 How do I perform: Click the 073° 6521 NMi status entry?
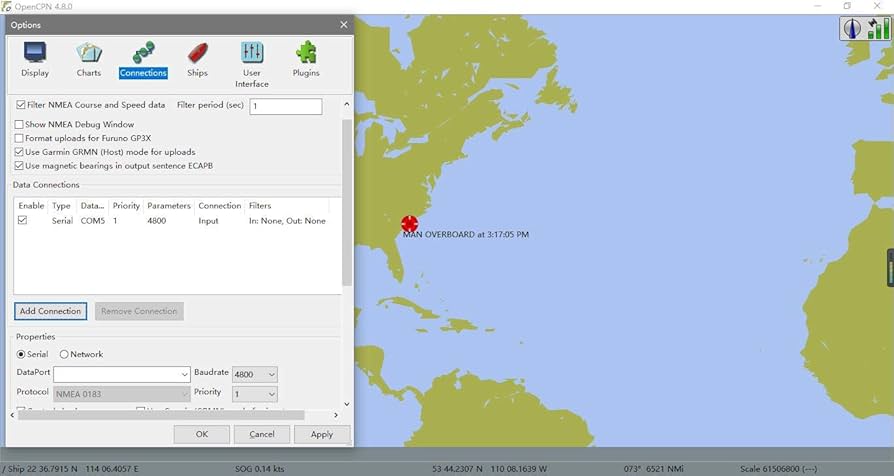(x=653, y=469)
